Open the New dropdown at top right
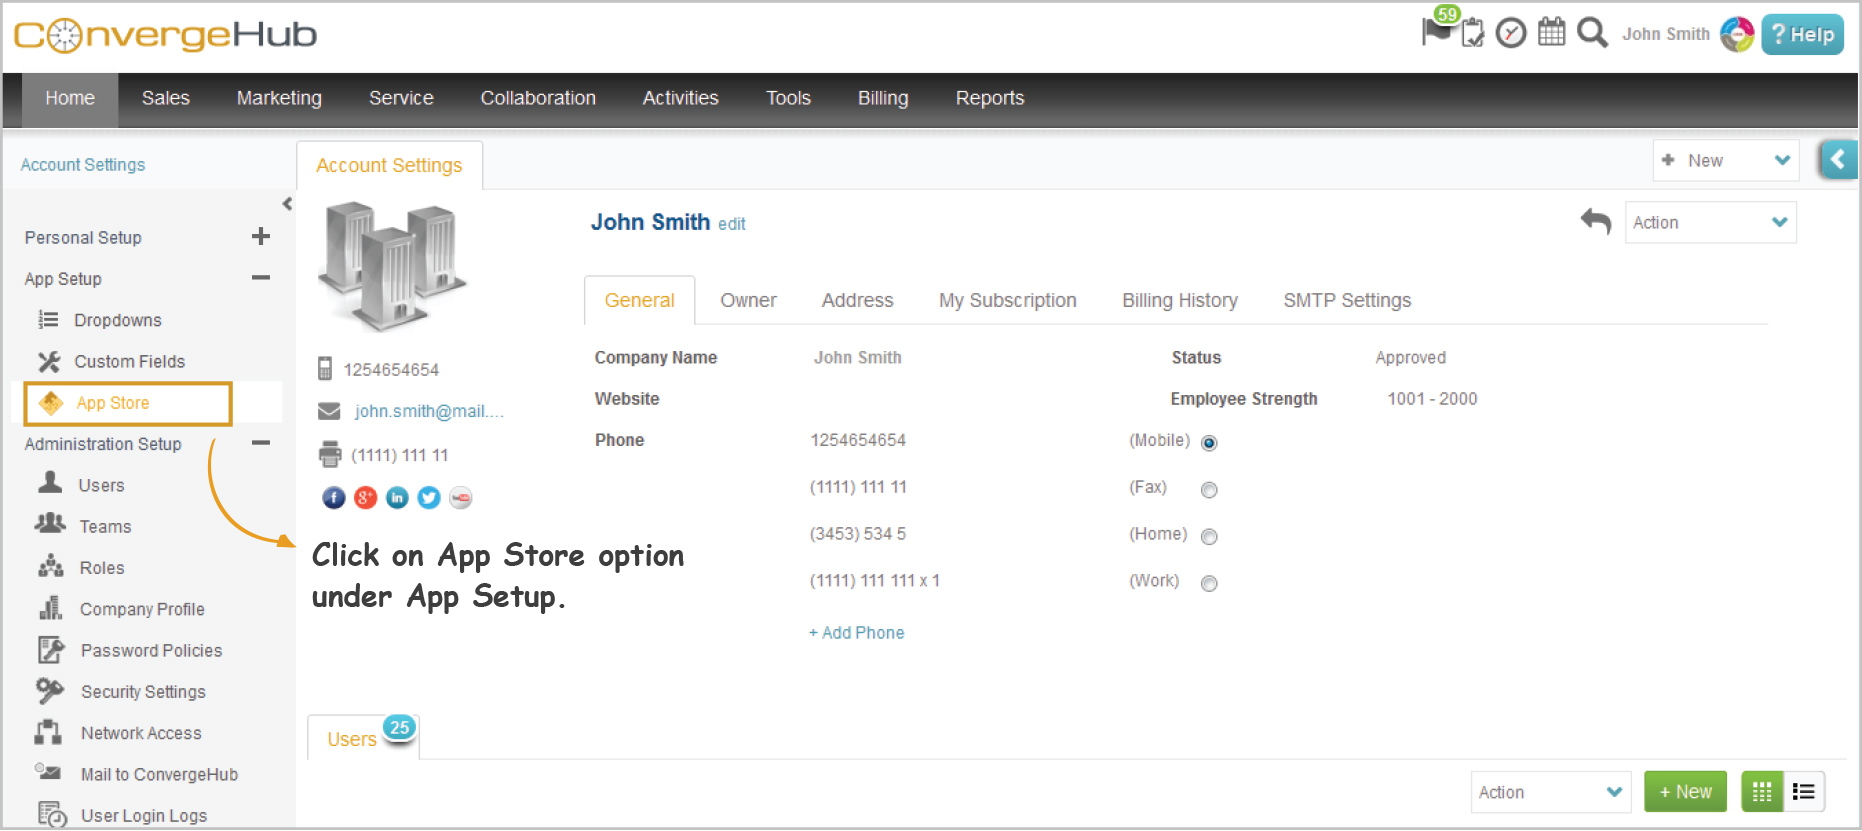 pyautogui.click(x=1725, y=160)
